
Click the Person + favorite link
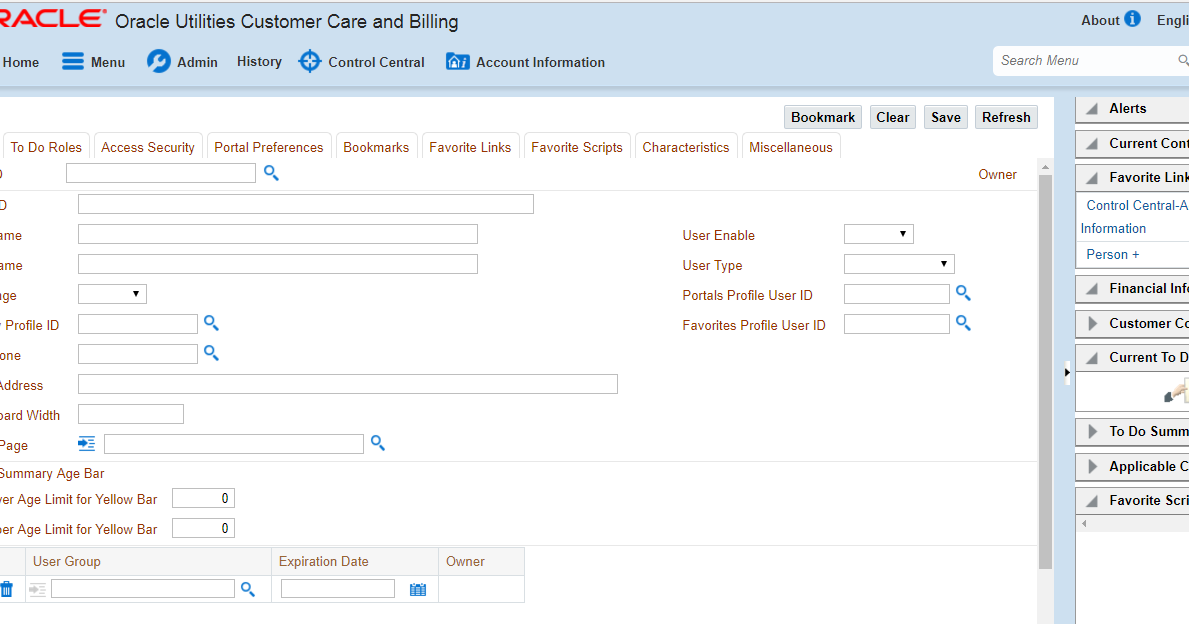1113,254
